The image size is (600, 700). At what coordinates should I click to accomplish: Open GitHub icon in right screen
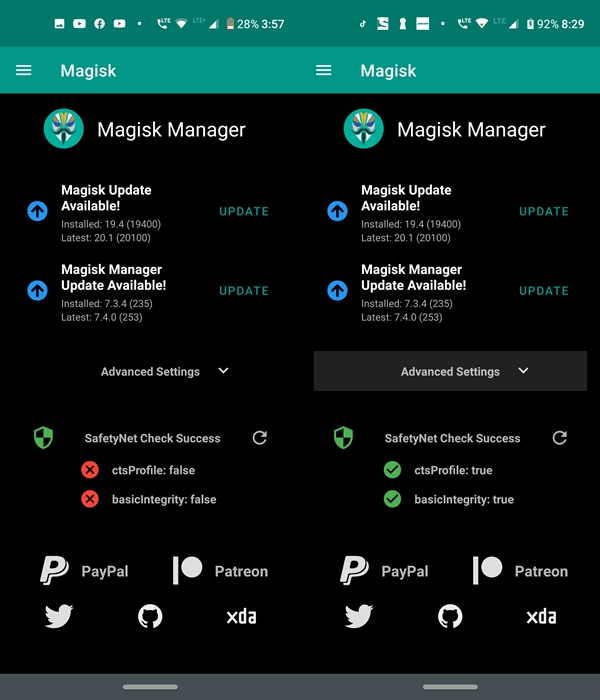coord(450,616)
